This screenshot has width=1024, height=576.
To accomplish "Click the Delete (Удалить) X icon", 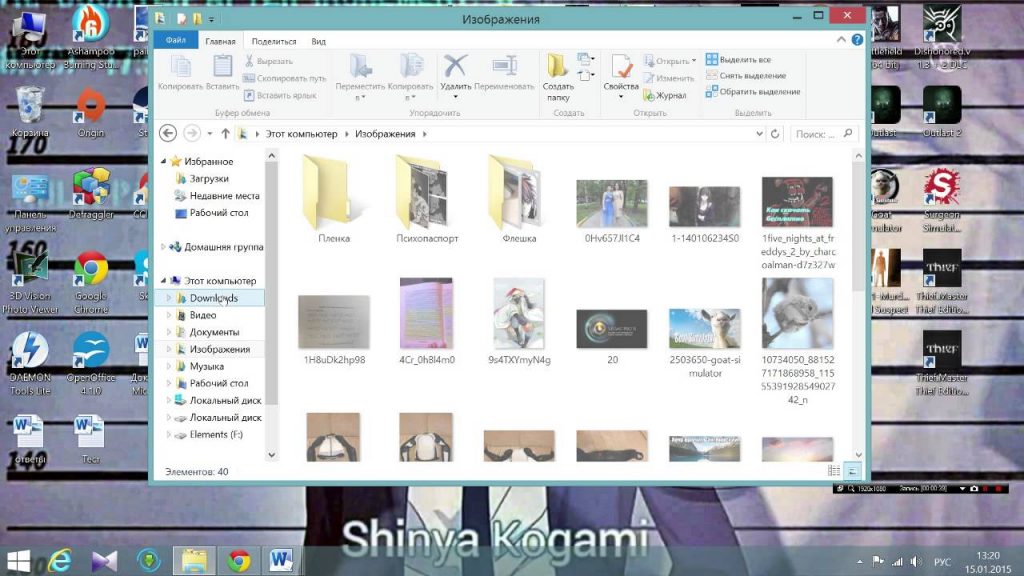I will click(x=455, y=66).
